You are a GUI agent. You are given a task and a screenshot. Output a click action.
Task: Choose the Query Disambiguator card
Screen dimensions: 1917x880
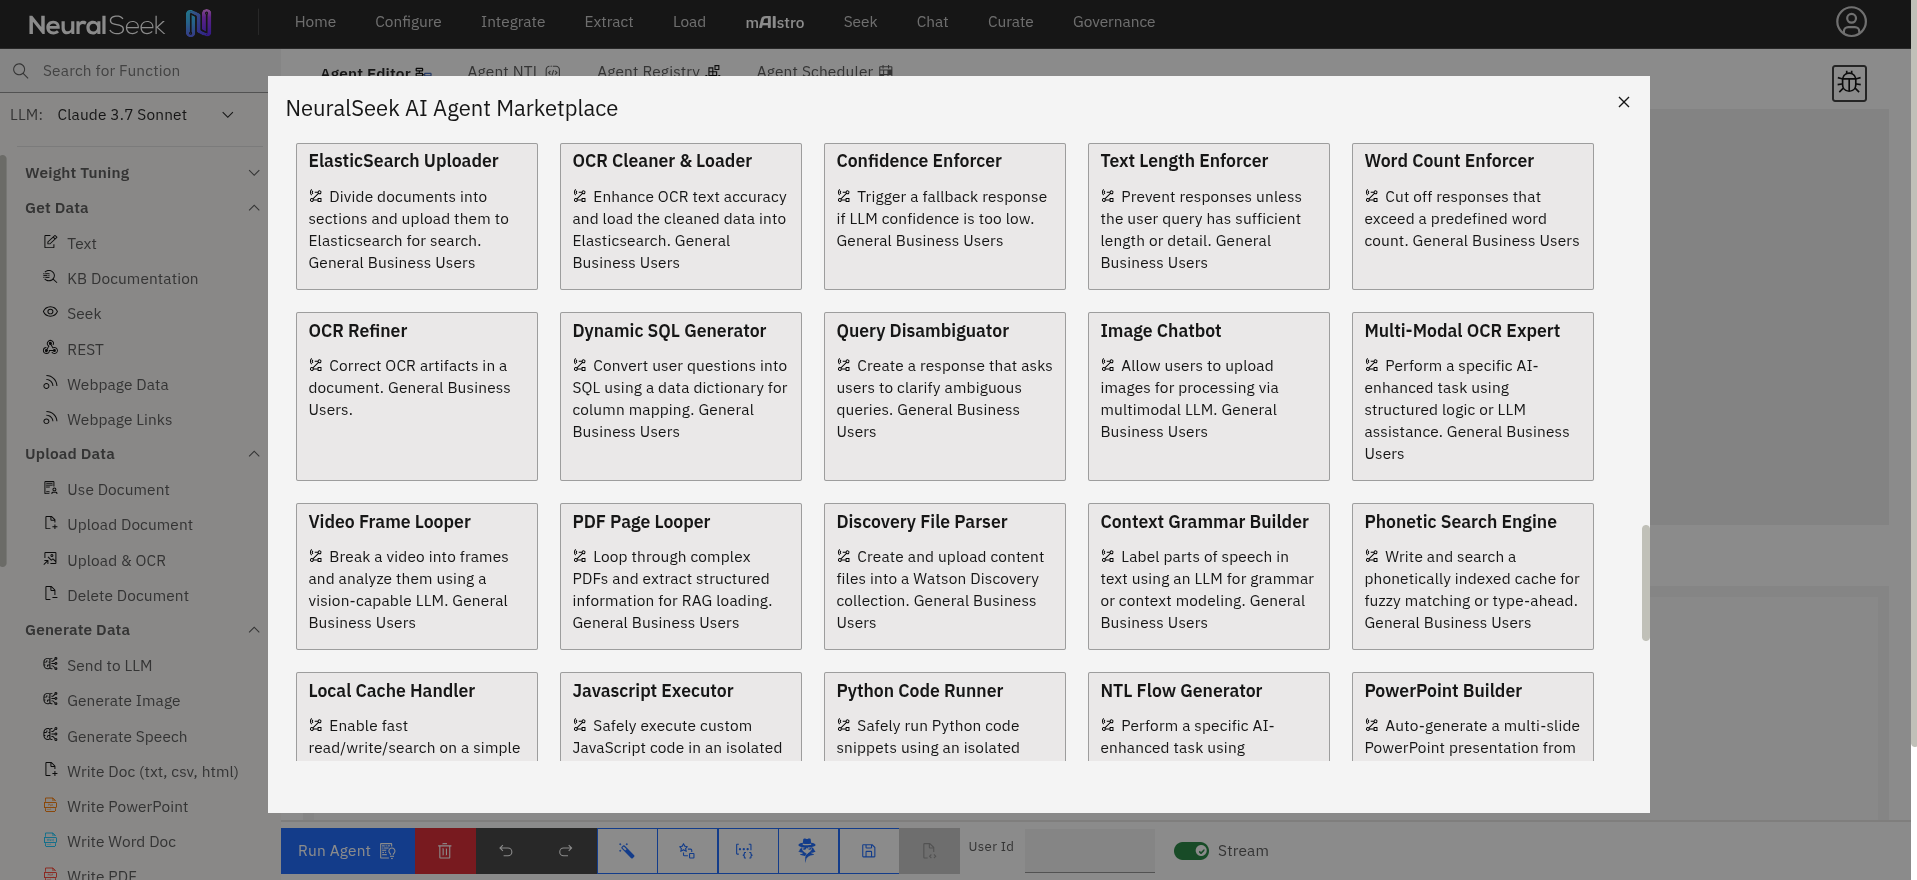click(x=945, y=396)
